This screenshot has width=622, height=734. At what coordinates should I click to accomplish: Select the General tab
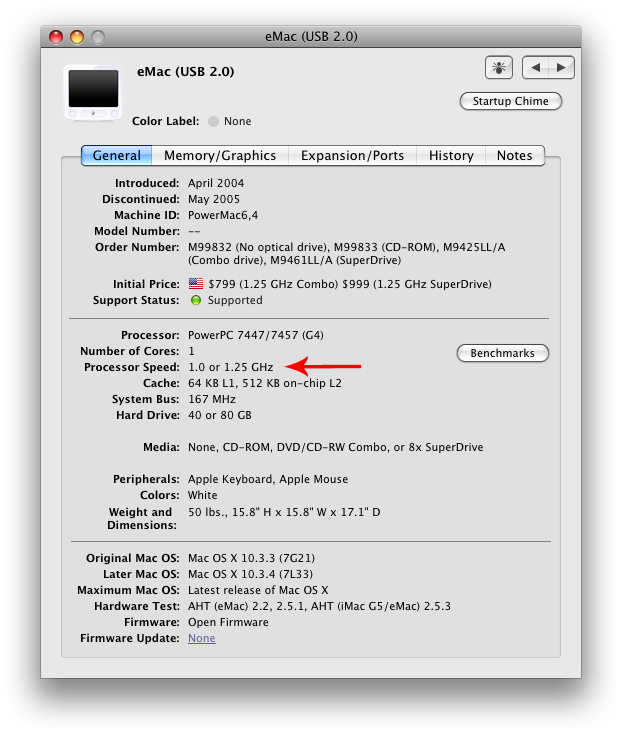[117, 155]
